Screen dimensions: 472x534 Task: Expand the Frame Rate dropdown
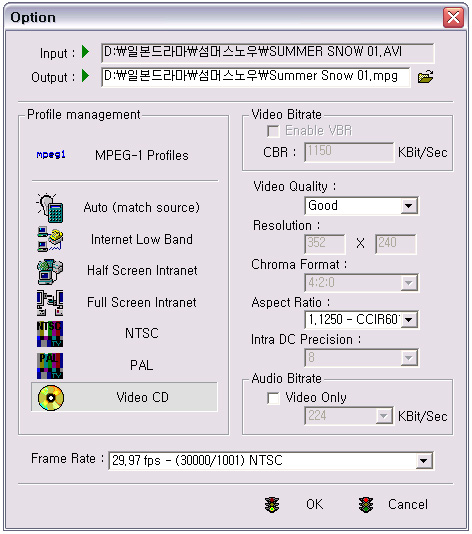424,461
